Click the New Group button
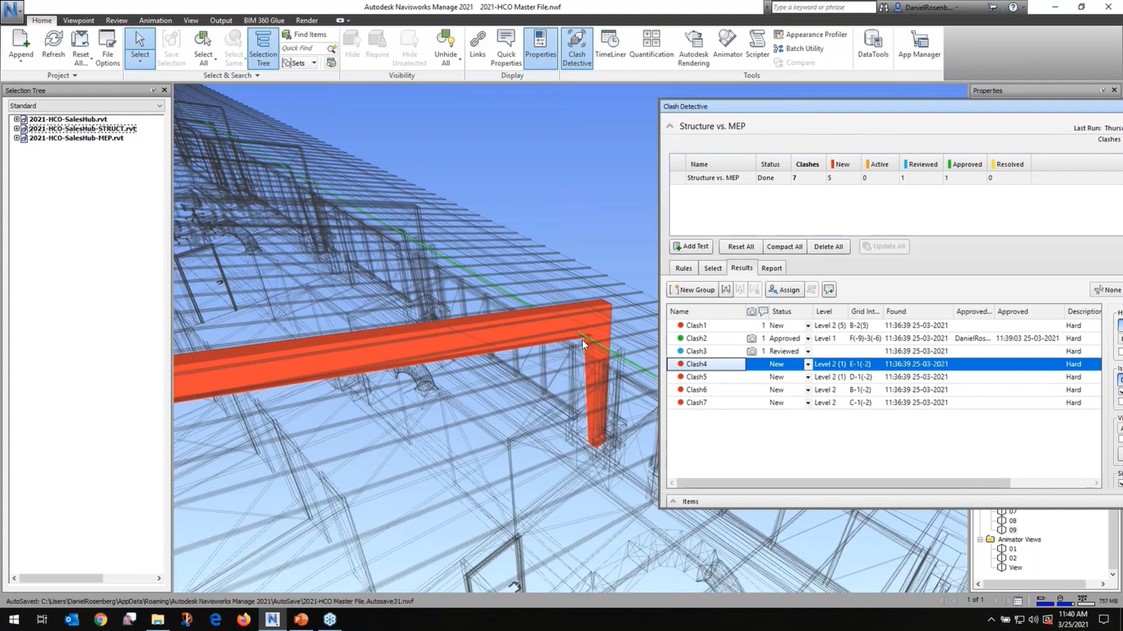Viewport: 1123px width, 631px height. coord(693,289)
